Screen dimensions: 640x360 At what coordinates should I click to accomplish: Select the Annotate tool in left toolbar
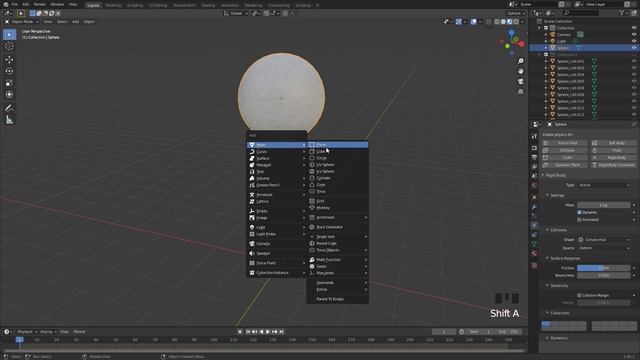[x=9, y=108]
